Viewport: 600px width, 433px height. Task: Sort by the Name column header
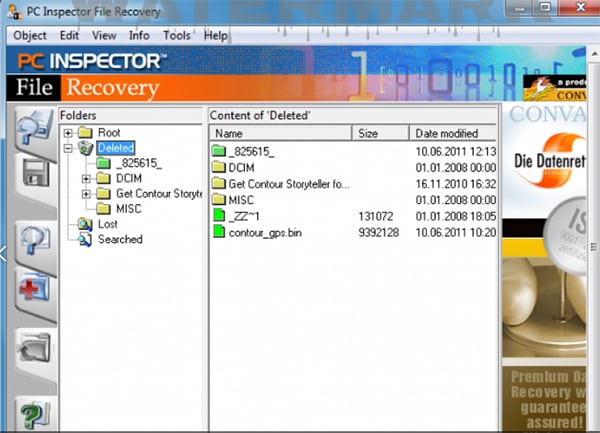coord(280,133)
